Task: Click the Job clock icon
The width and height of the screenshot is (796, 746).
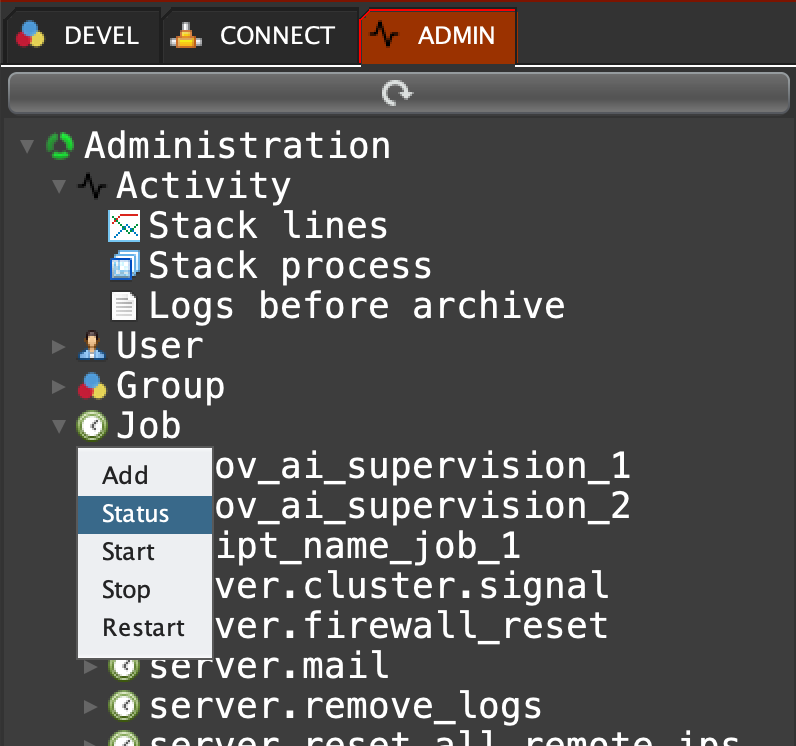Action: (92, 426)
